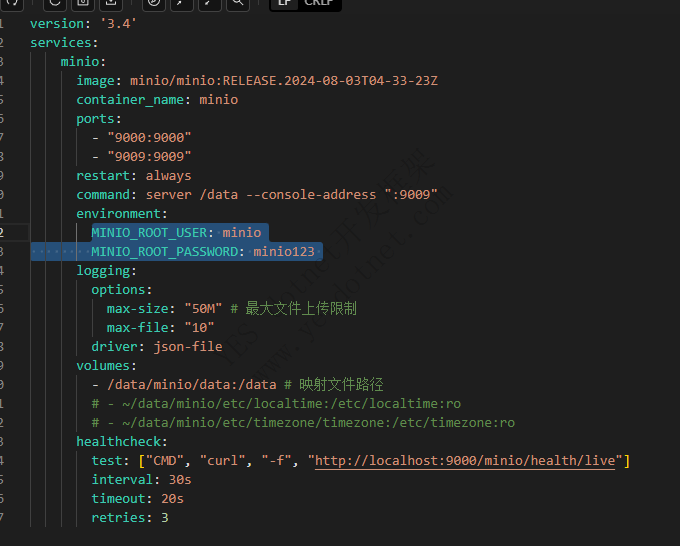Click the "restart" key
Screen dimensions: 680x546
tap(103, 176)
